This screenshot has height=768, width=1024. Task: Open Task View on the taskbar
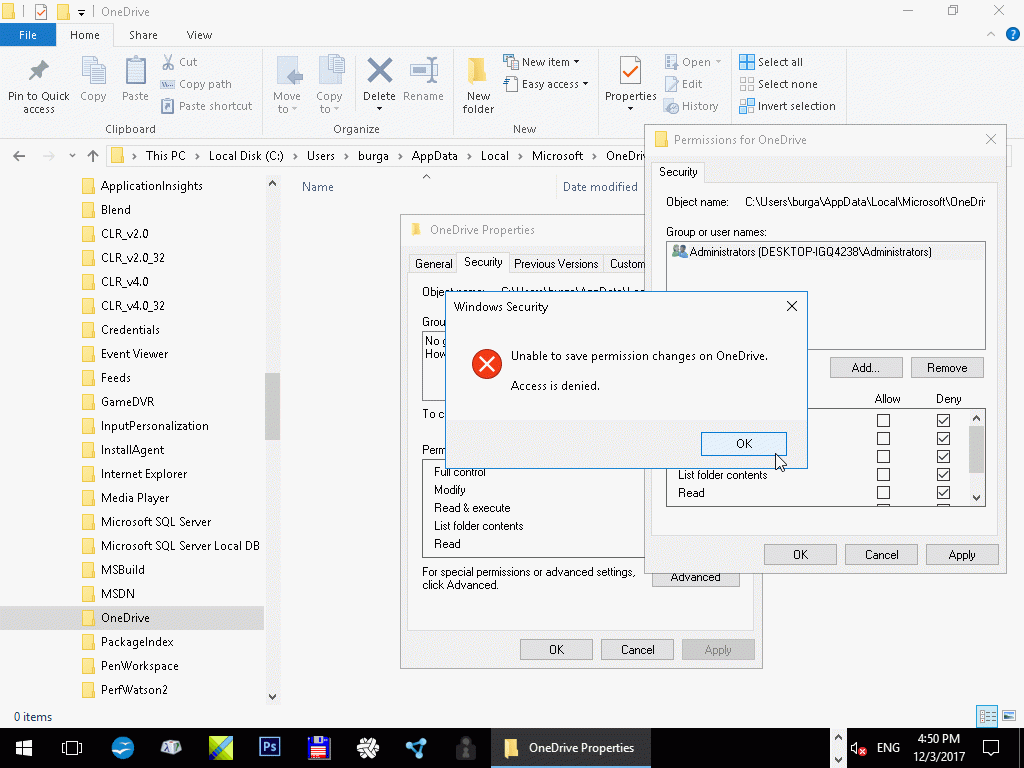pyautogui.click(x=72, y=748)
